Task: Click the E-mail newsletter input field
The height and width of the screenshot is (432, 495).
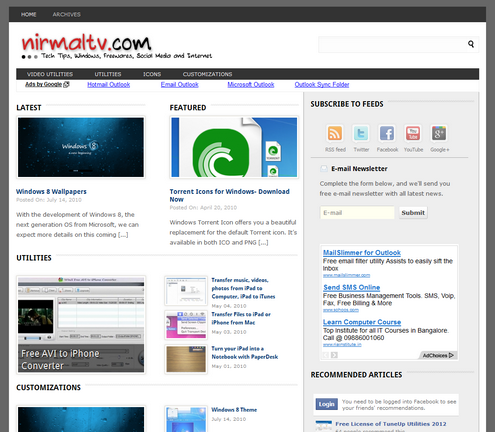Action: [x=357, y=213]
